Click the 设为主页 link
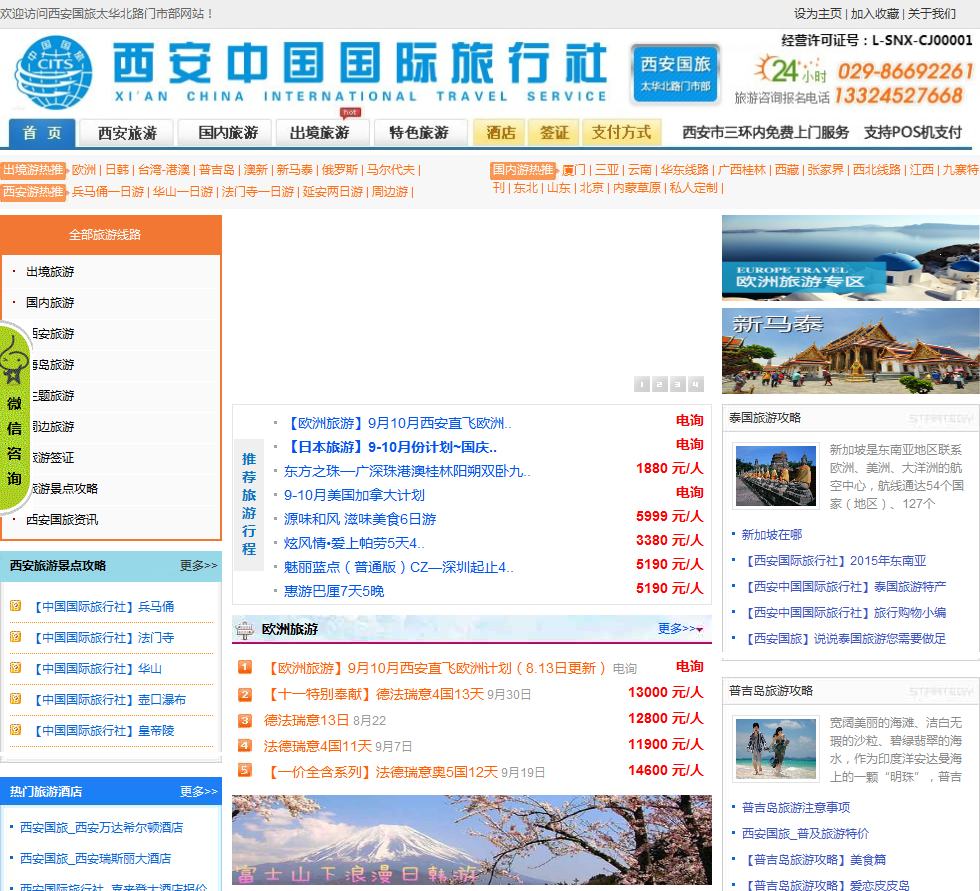This screenshot has width=980, height=891. pyautogui.click(x=818, y=14)
